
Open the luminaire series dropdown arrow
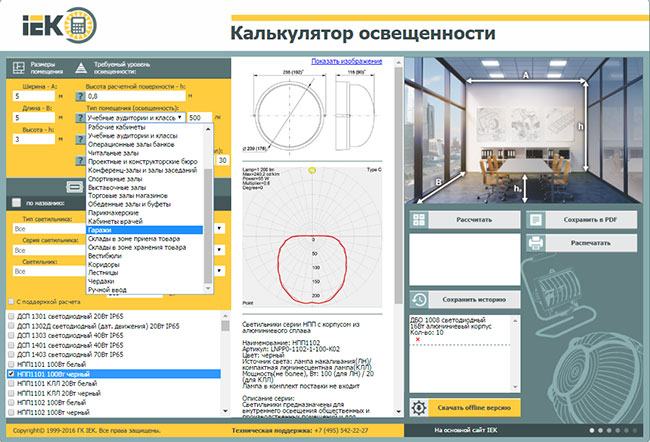(x=219, y=250)
